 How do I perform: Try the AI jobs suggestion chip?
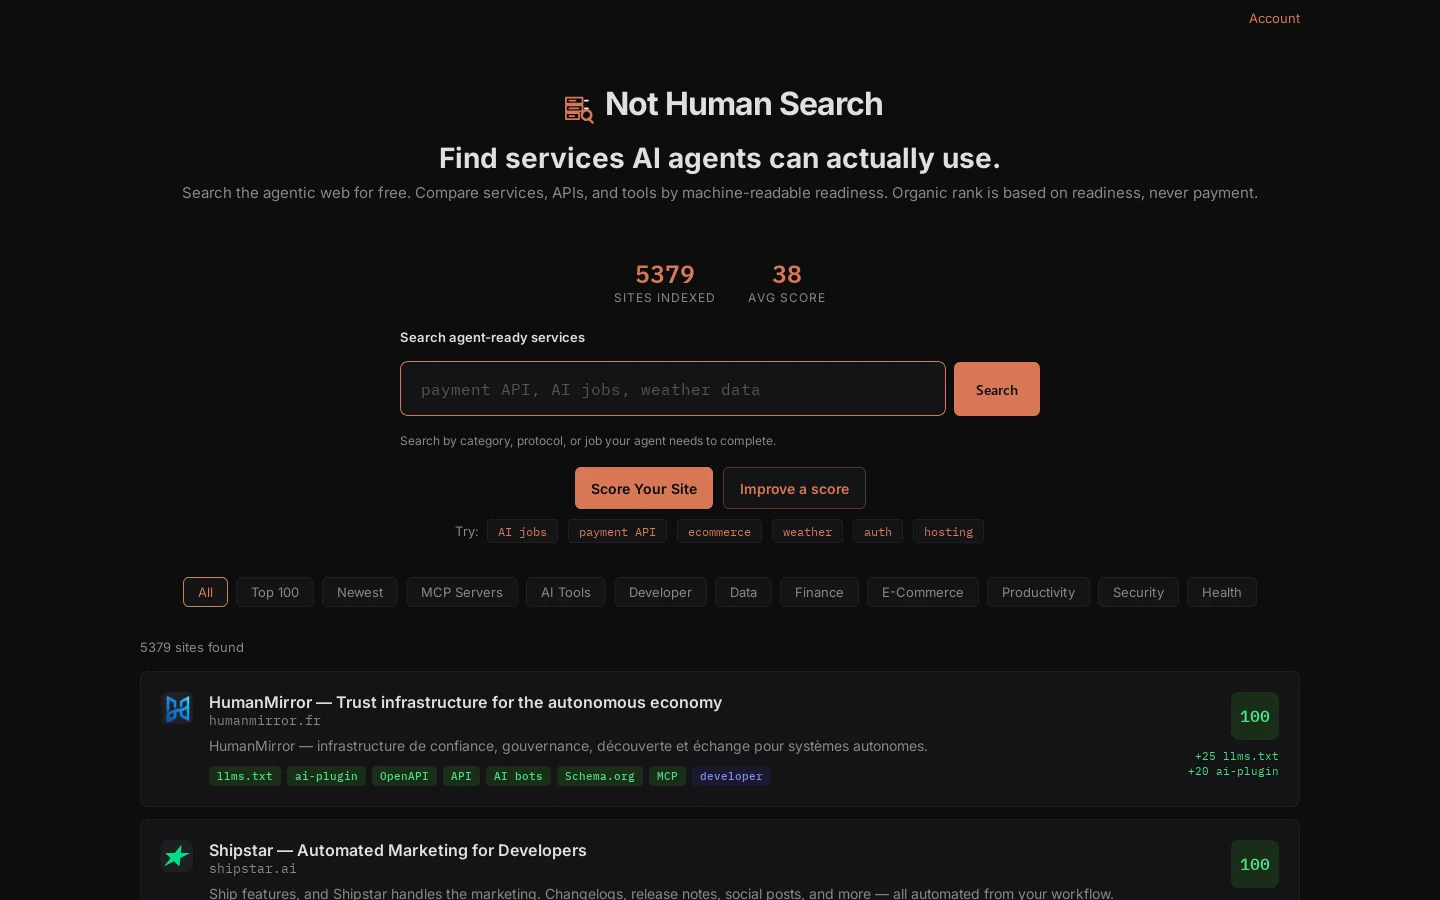(x=523, y=531)
